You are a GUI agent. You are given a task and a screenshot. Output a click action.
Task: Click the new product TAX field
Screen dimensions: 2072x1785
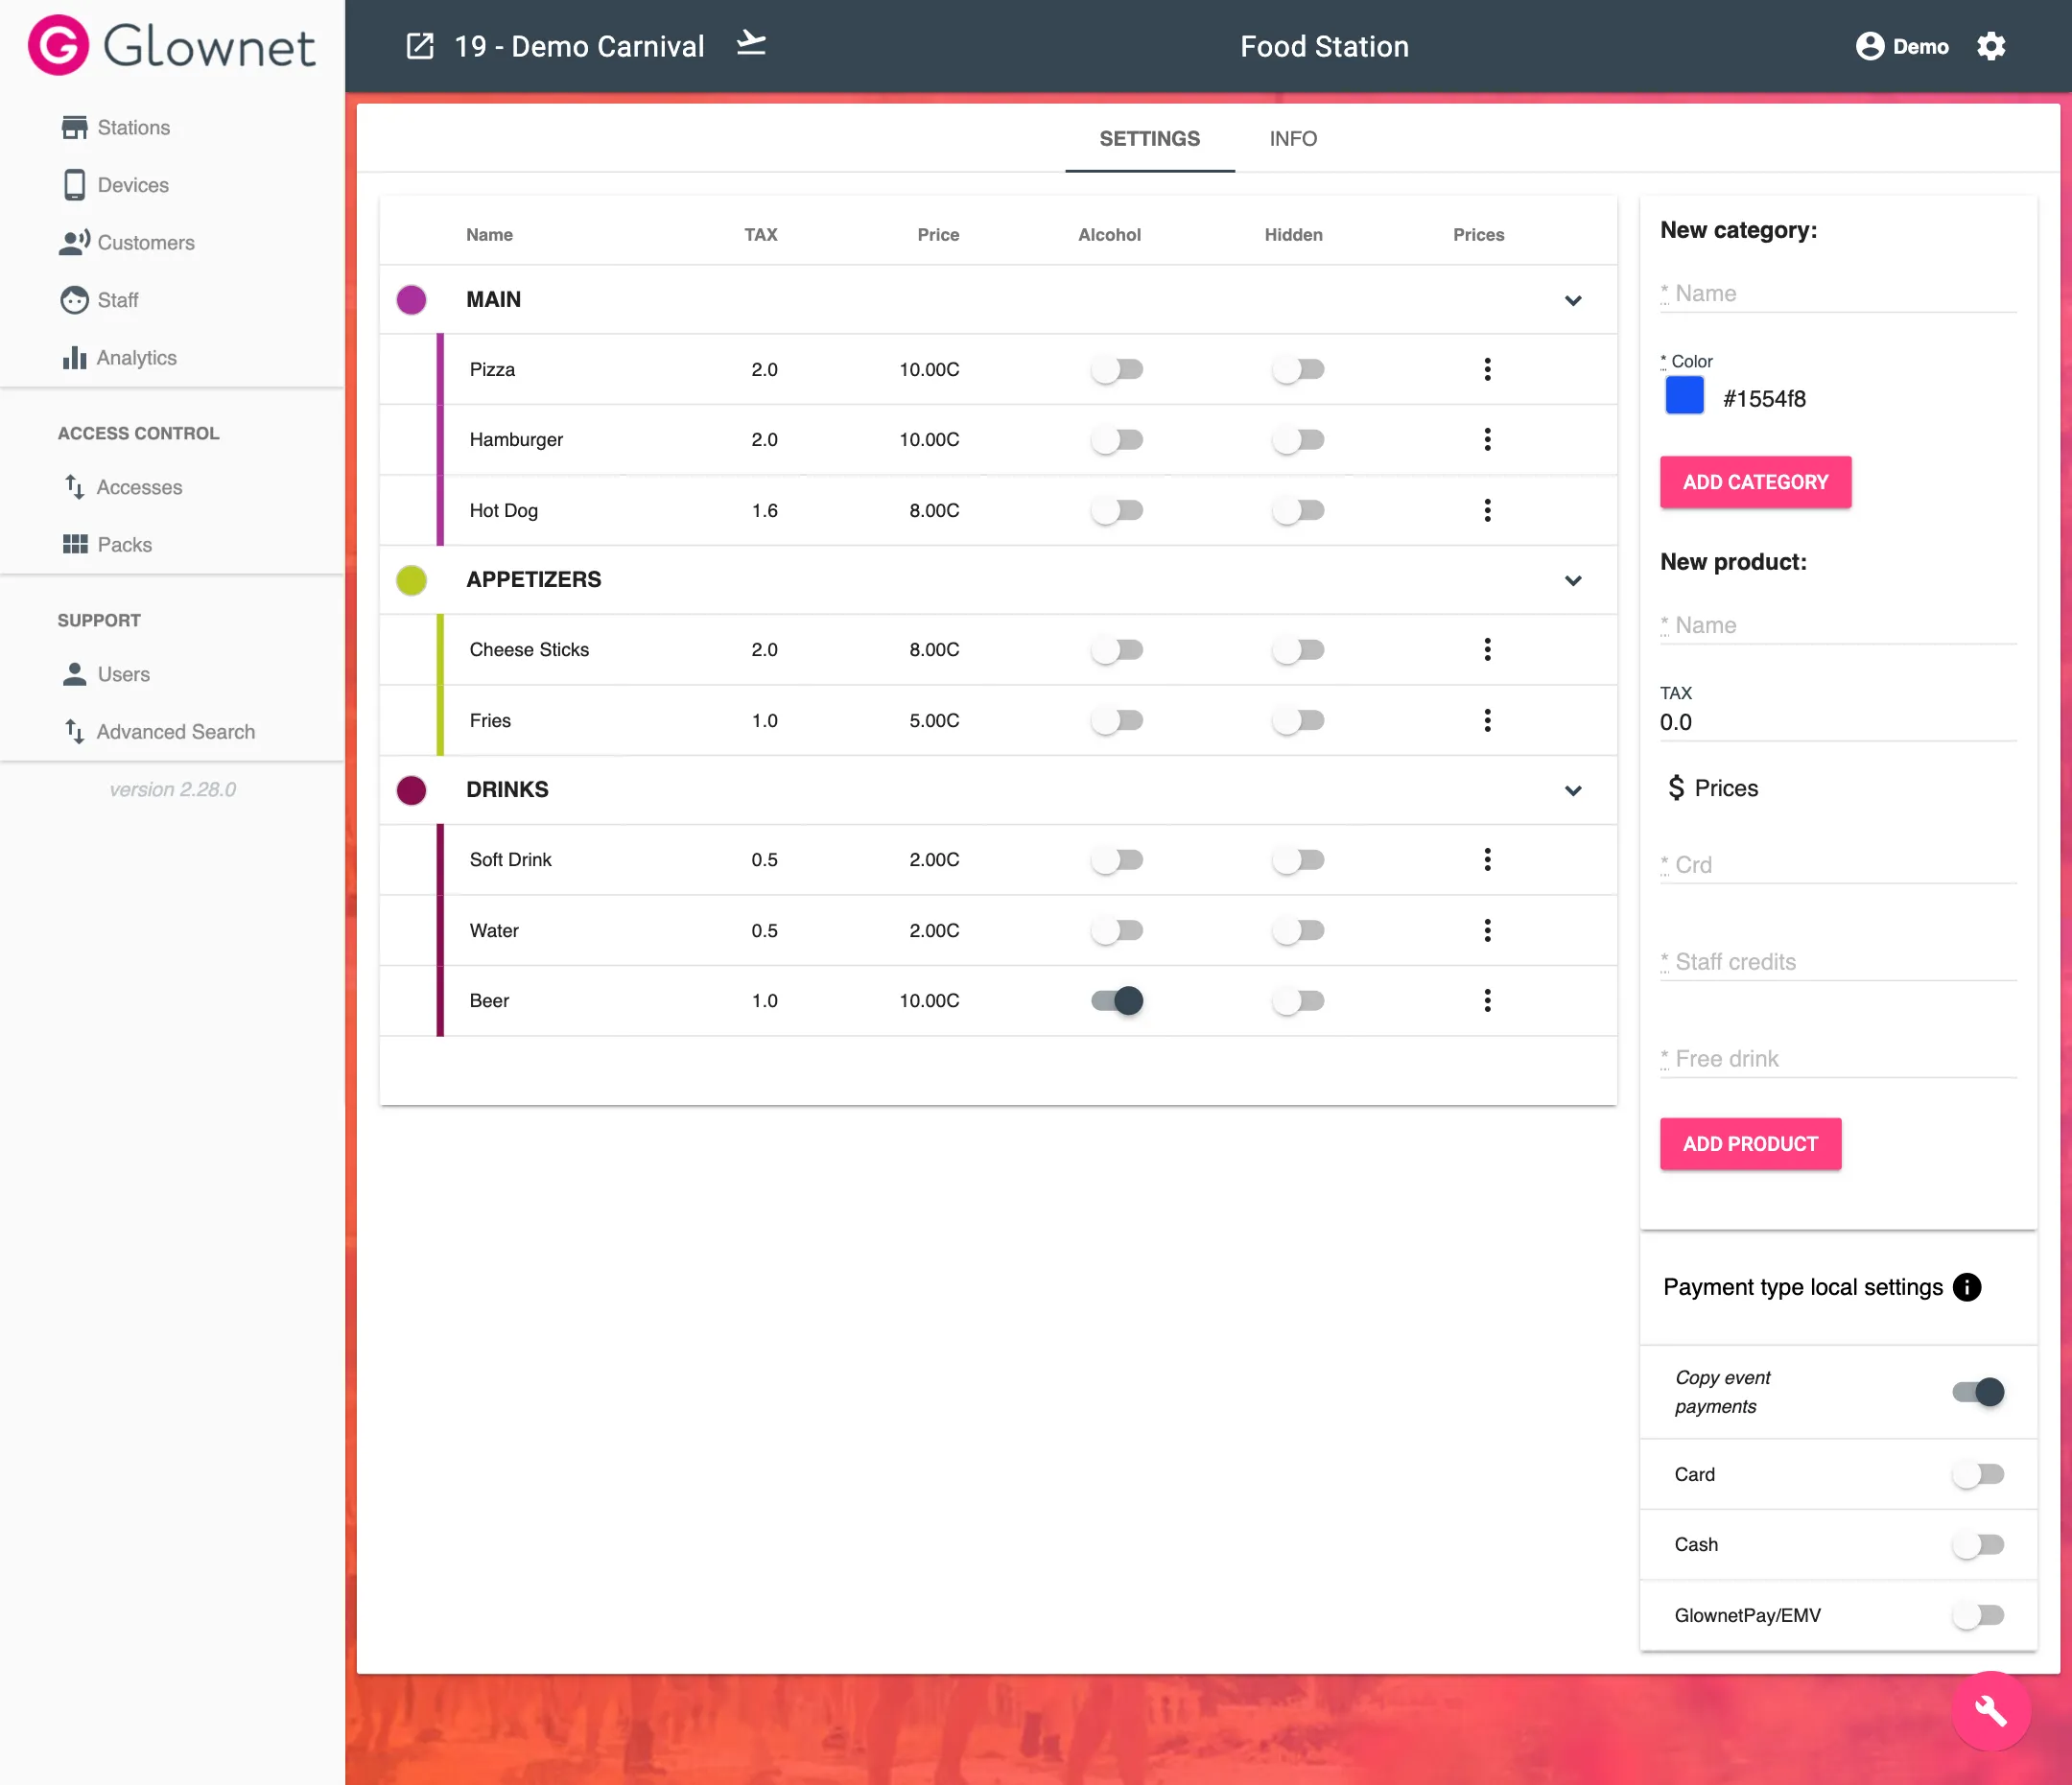pyautogui.click(x=1838, y=722)
